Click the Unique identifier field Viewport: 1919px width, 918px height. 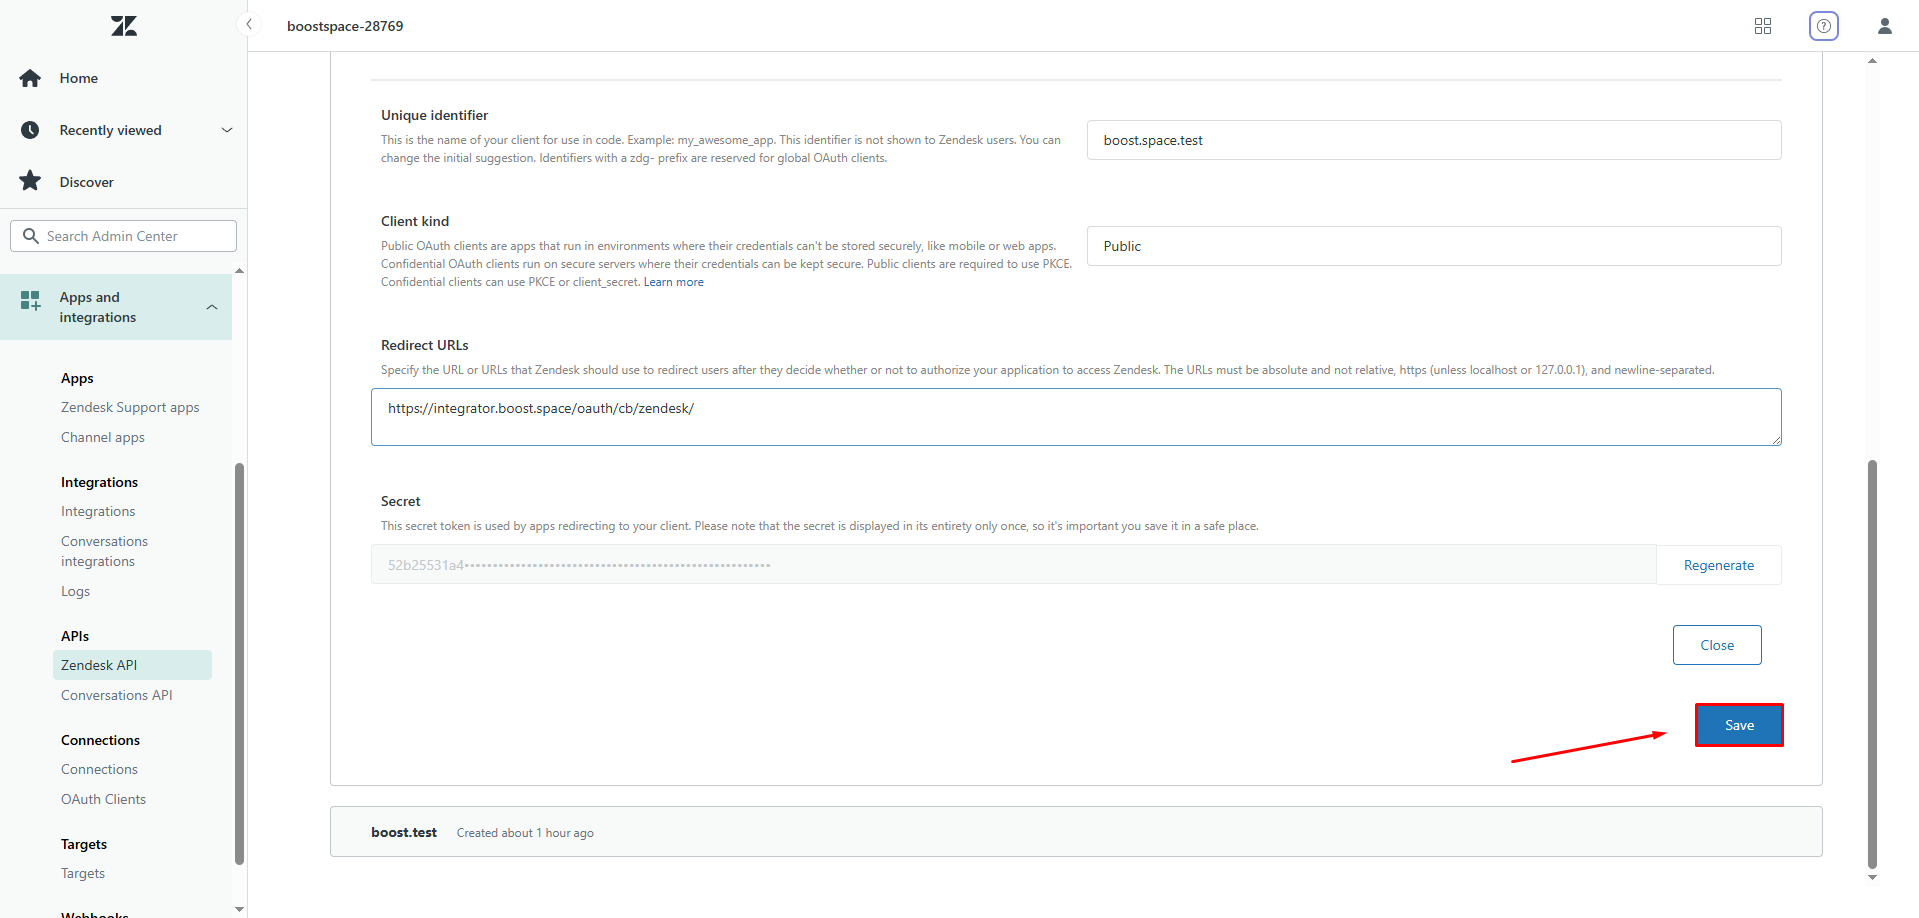pyautogui.click(x=1434, y=140)
